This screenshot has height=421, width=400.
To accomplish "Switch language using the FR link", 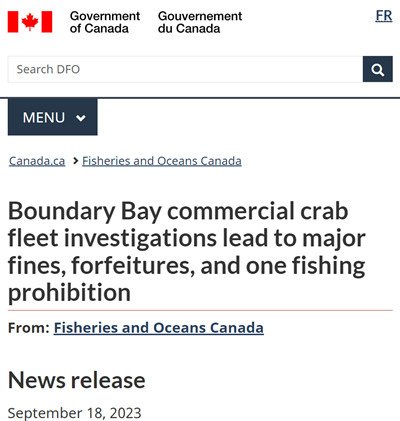I will tap(384, 16).
